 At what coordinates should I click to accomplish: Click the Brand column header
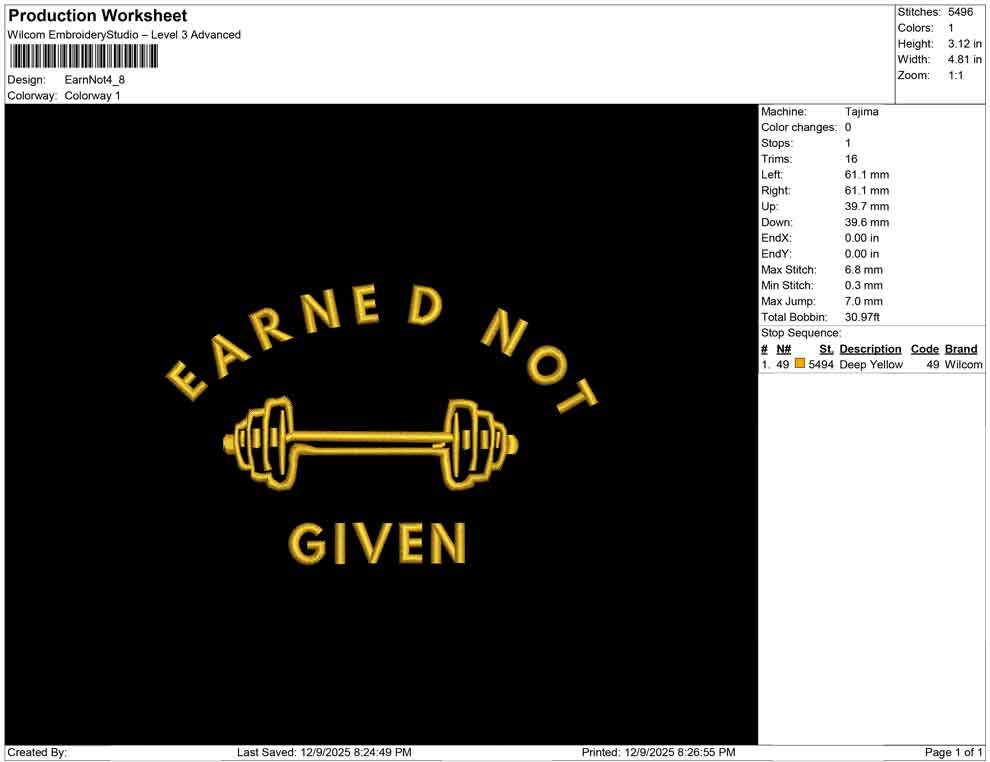click(961, 348)
